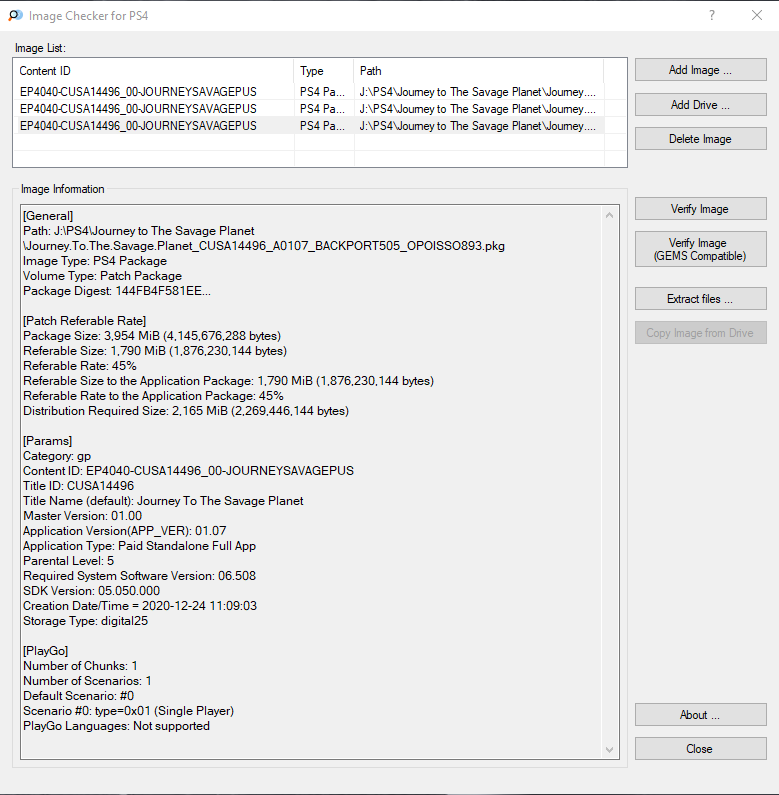The image size is (779, 795).
Task: Click the 'Application Version(APP_VER): 01.07' line
Action: (124, 531)
